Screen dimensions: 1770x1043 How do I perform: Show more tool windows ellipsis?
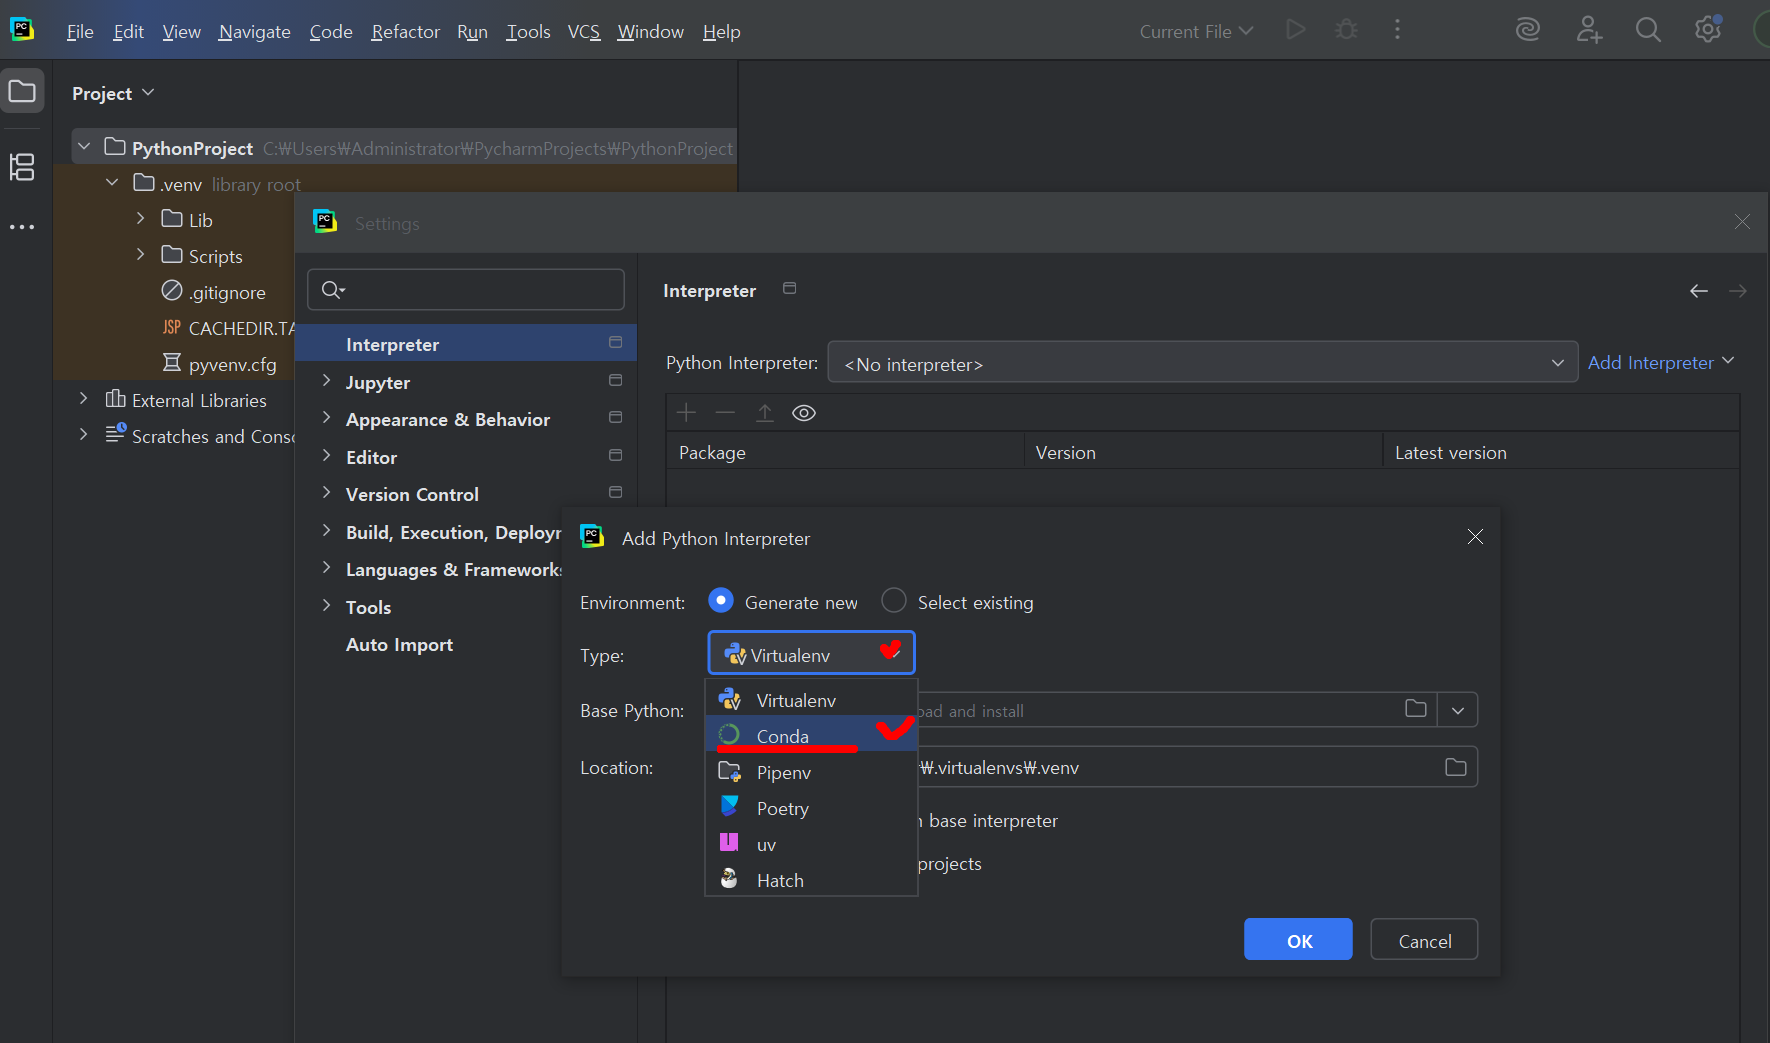(22, 228)
